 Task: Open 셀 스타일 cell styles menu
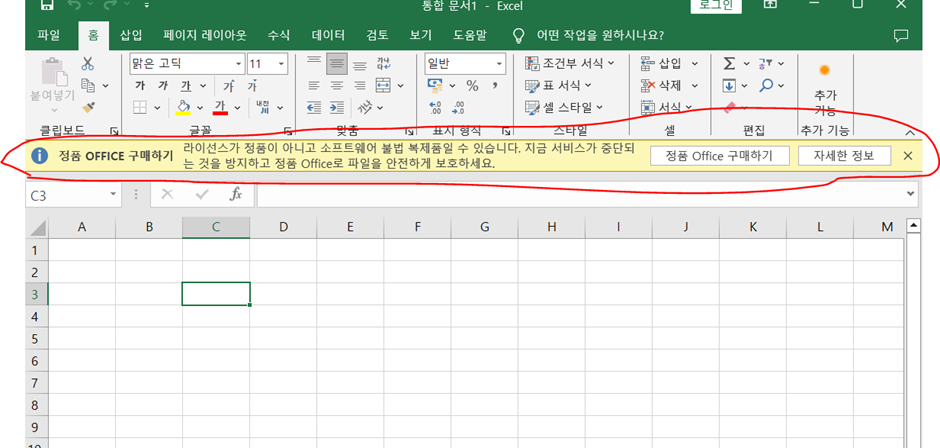click(563, 107)
